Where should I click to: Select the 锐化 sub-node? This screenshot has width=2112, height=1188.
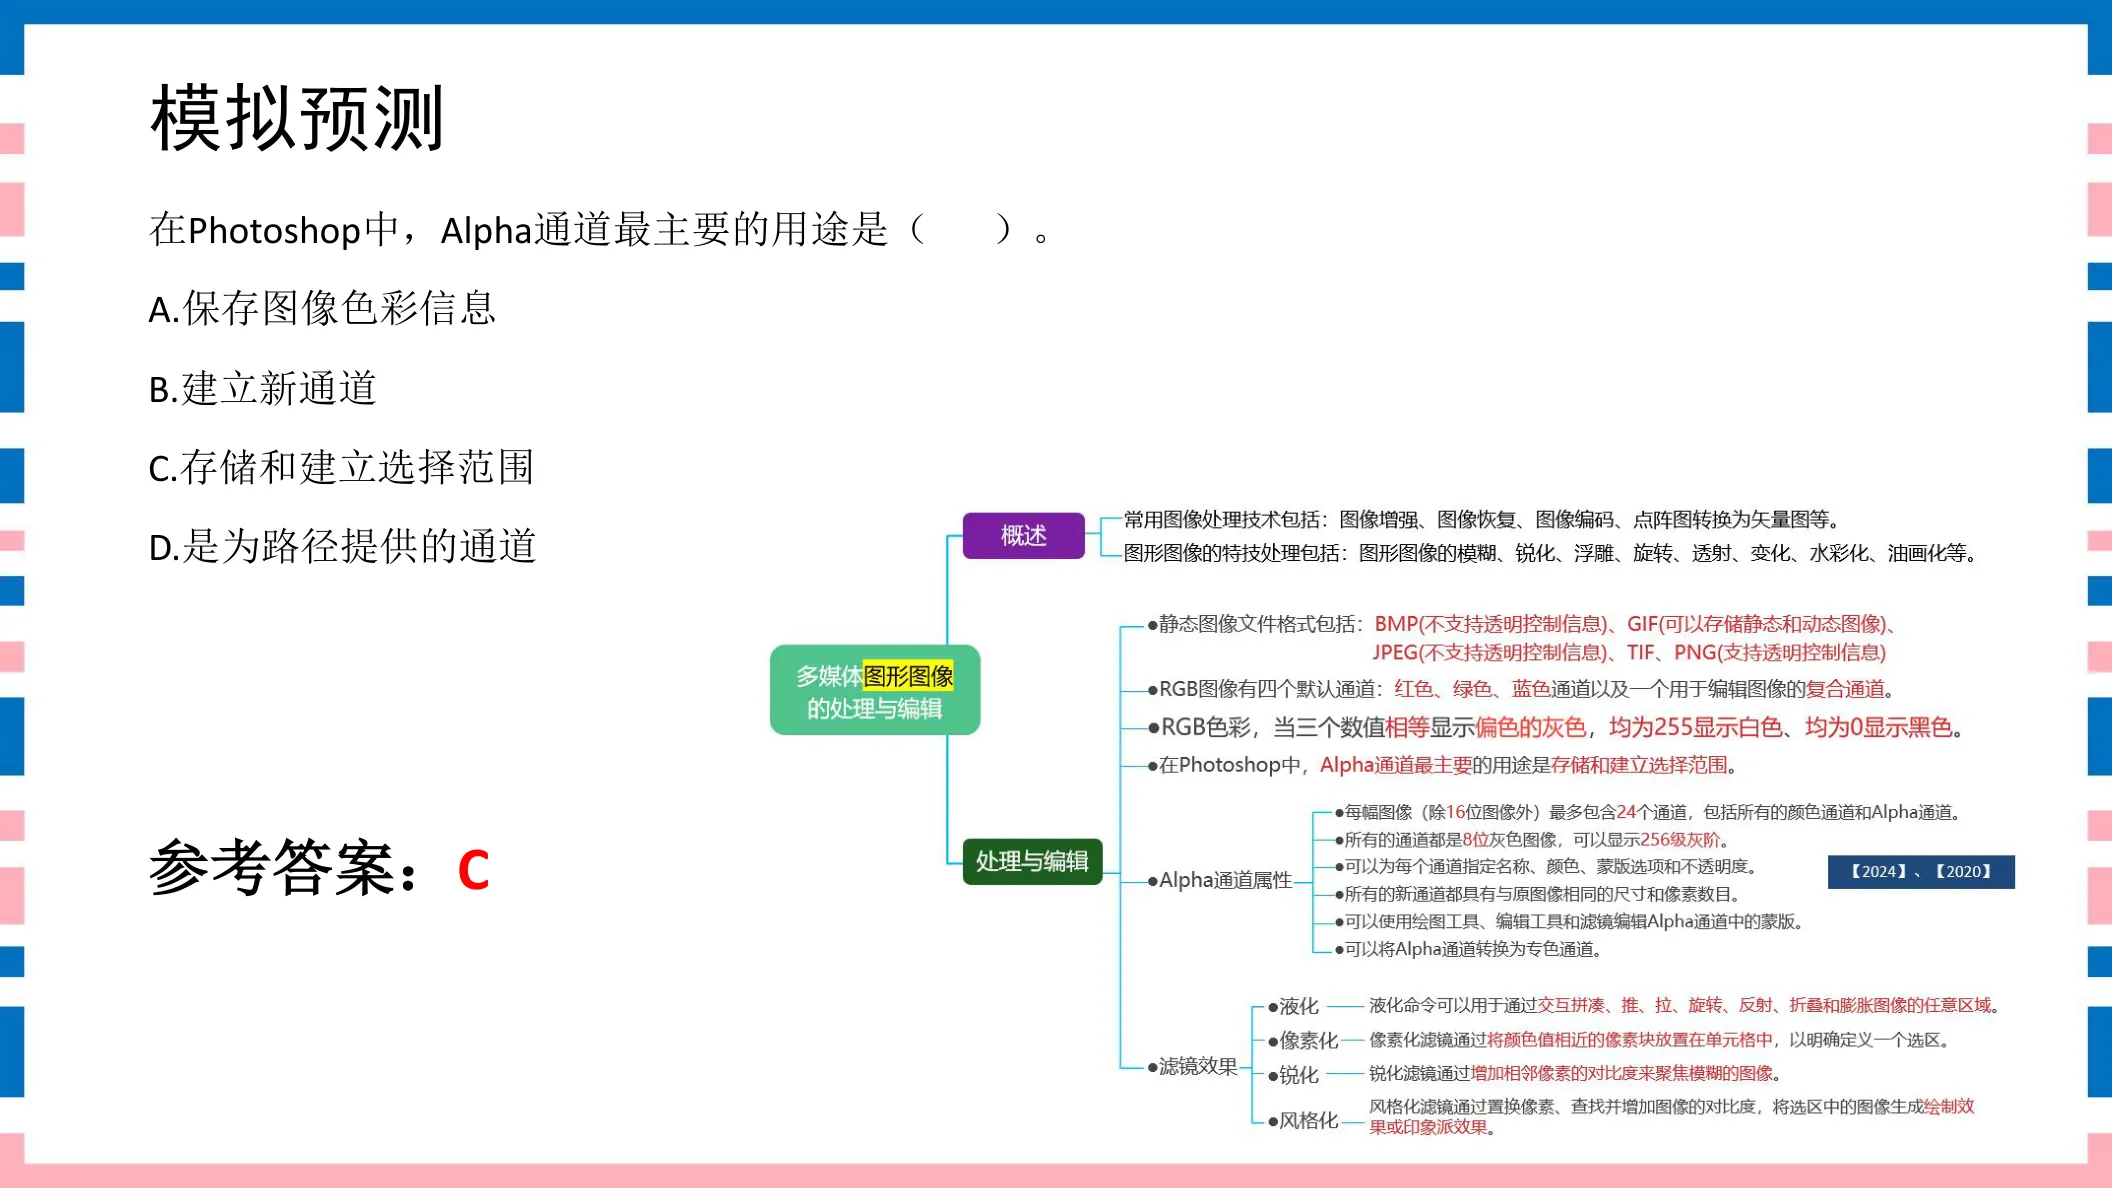(x=1294, y=1075)
